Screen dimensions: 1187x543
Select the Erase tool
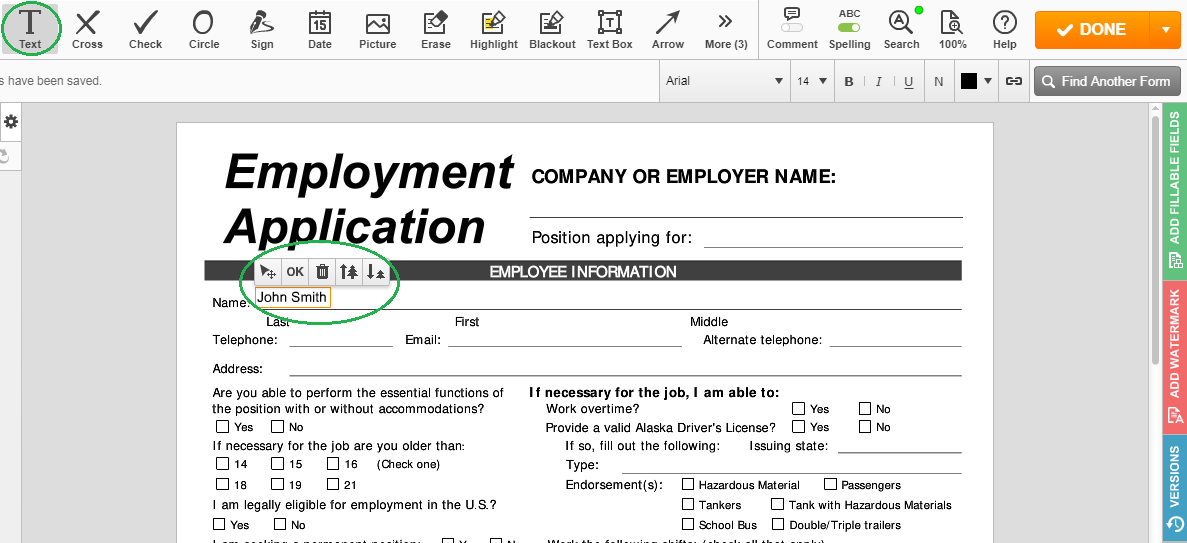[x=436, y=30]
